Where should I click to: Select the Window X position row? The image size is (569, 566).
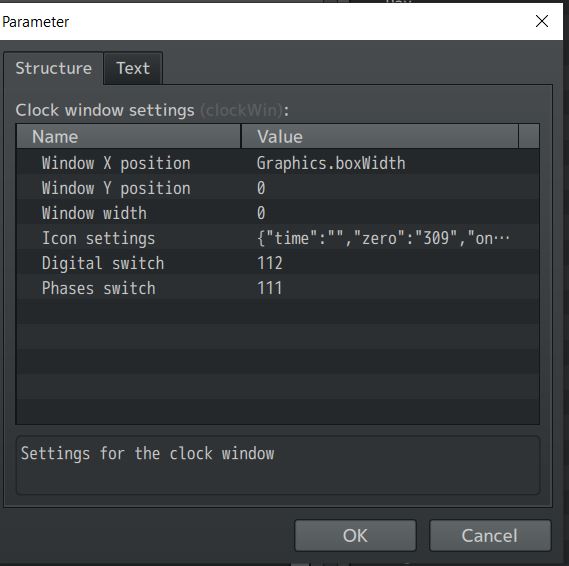(x=278, y=163)
